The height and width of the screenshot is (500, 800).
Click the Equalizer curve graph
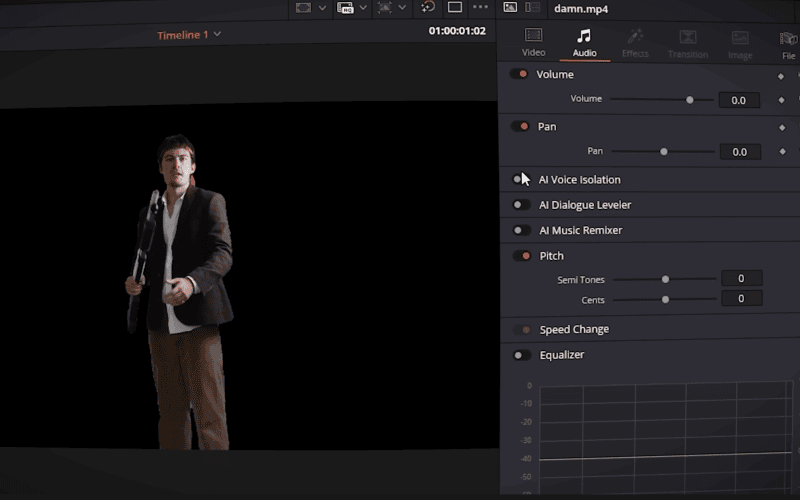point(666,438)
